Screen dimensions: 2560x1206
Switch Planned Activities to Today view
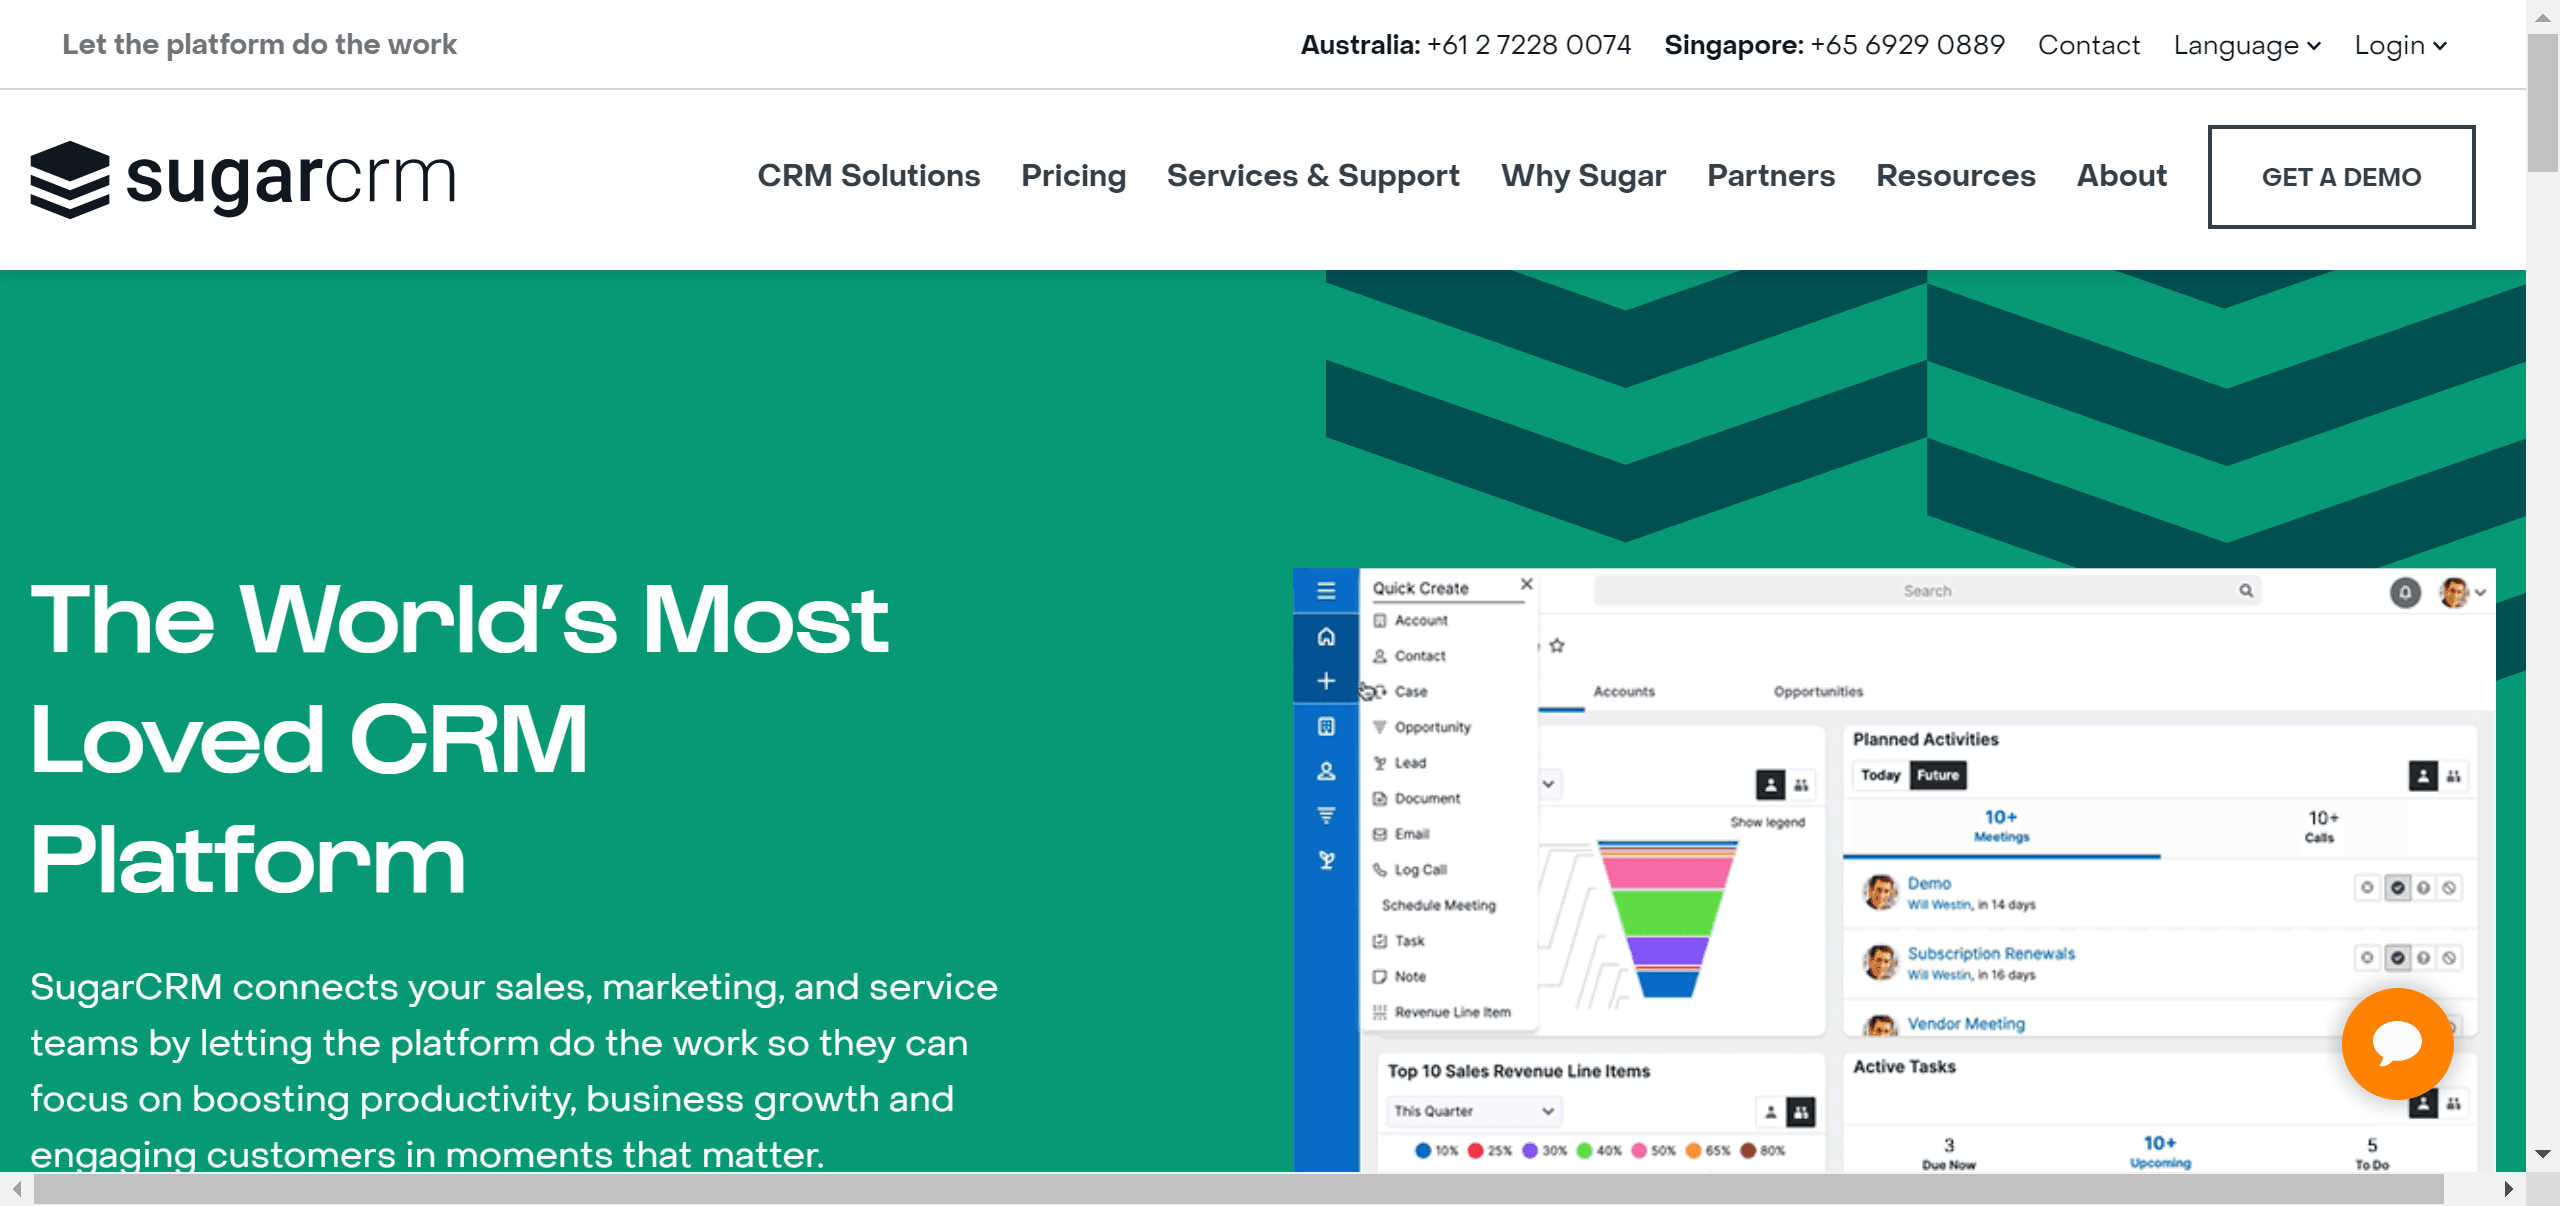[1881, 776]
